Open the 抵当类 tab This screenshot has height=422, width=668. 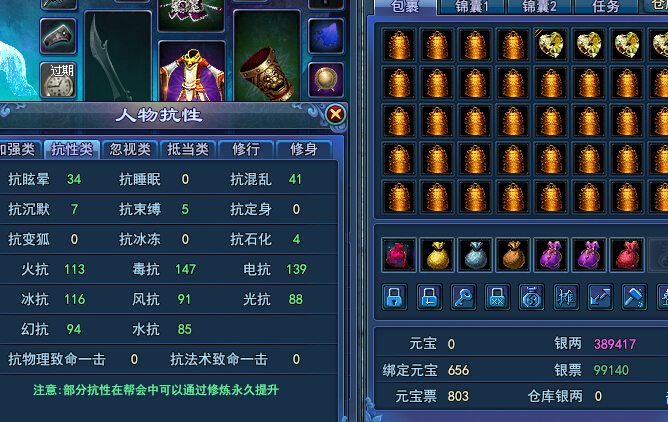[188, 149]
